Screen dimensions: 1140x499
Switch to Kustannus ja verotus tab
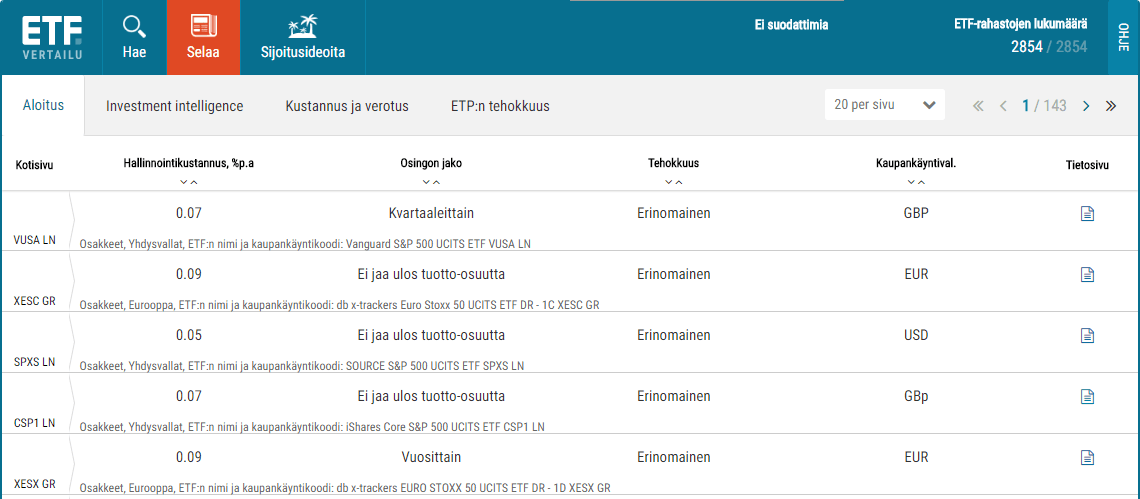pos(347,106)
